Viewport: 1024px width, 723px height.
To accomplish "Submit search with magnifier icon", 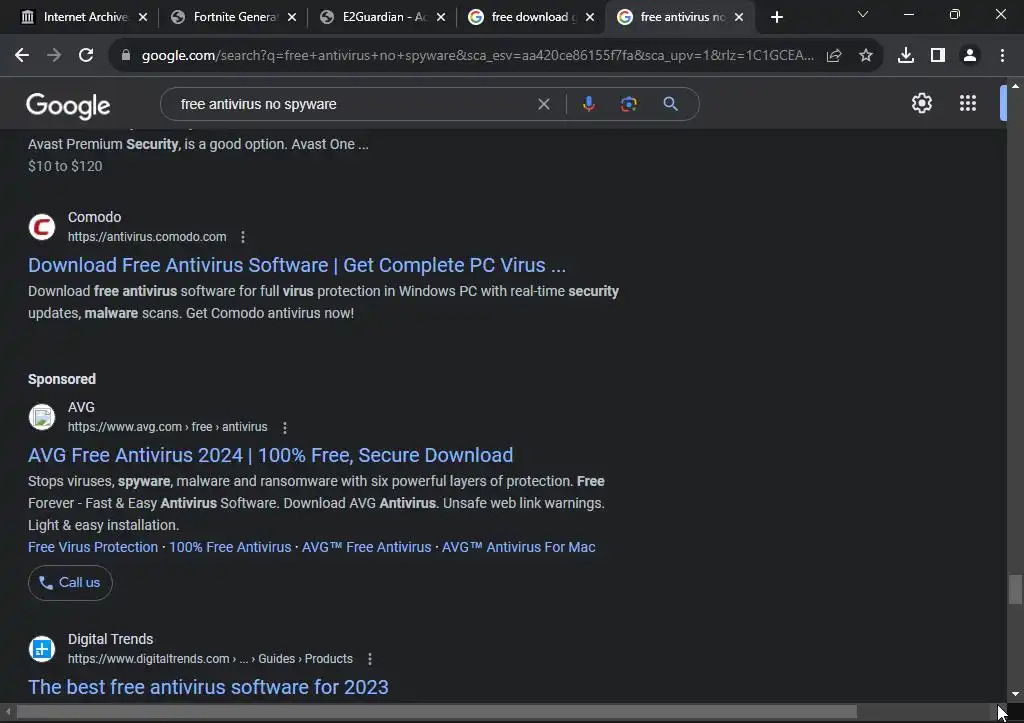I will click(x=670, y=104).
